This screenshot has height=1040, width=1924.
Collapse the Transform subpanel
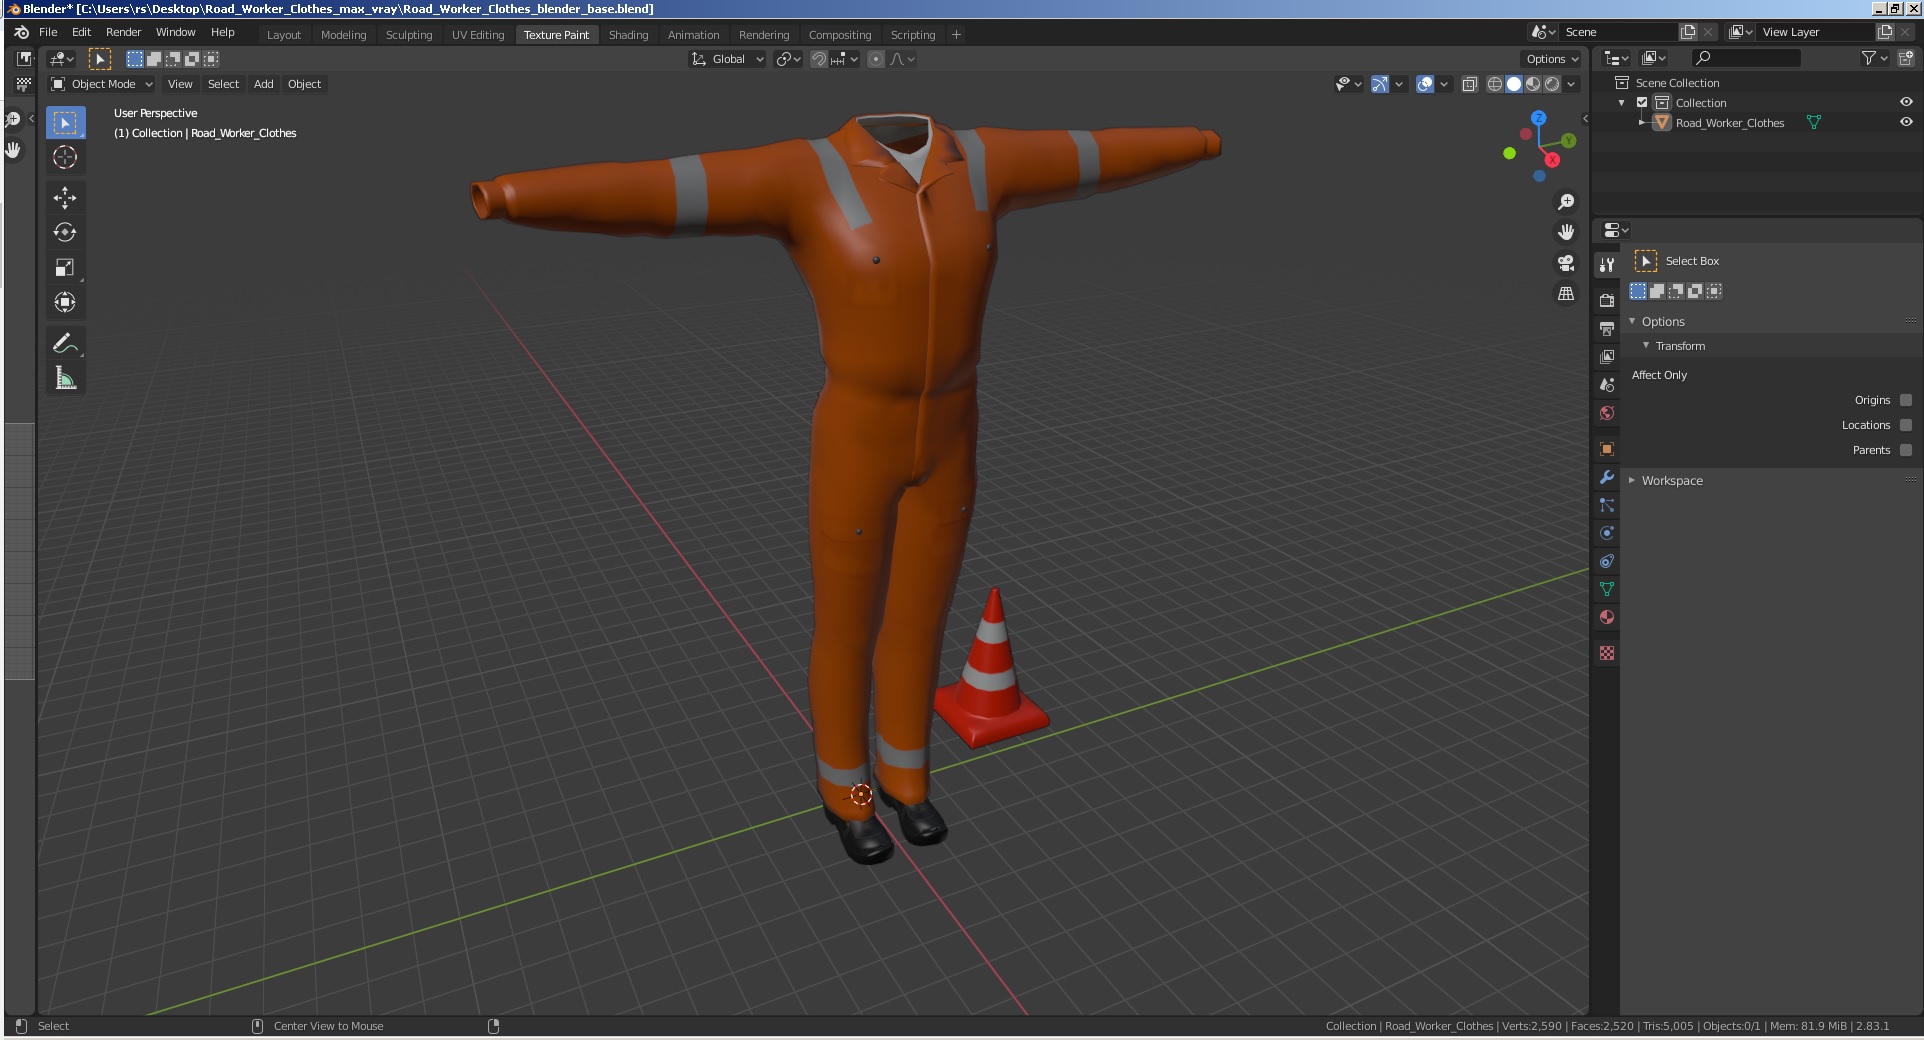(1646, 345)
